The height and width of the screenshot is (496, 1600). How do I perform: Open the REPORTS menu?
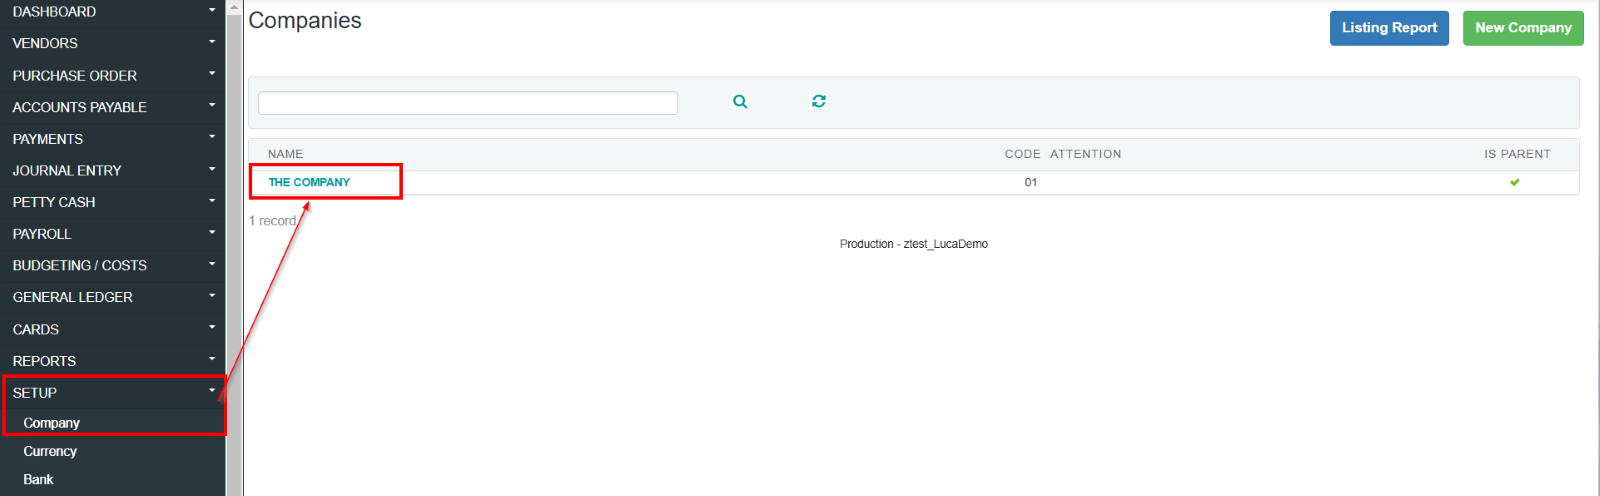[x=44, y=361]
